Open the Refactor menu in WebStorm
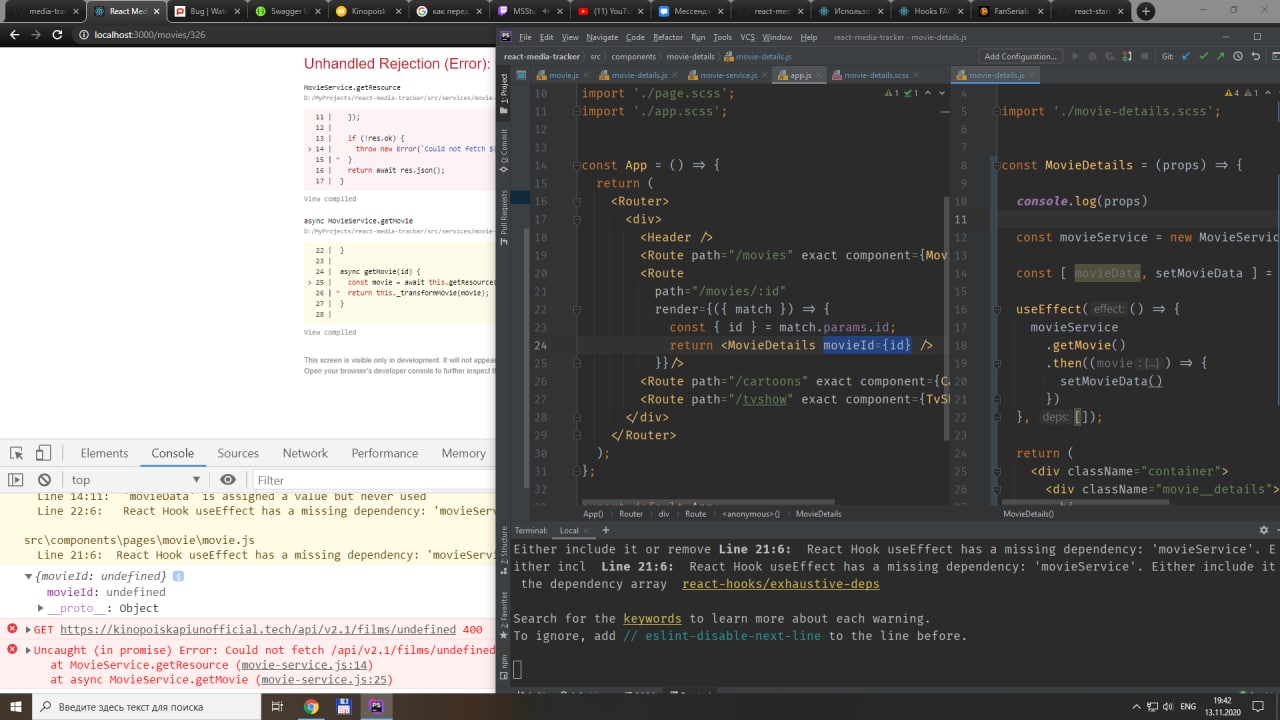The width and height of the screenshot is (1280, 720). pyautogui.click(x=668, y=37)
